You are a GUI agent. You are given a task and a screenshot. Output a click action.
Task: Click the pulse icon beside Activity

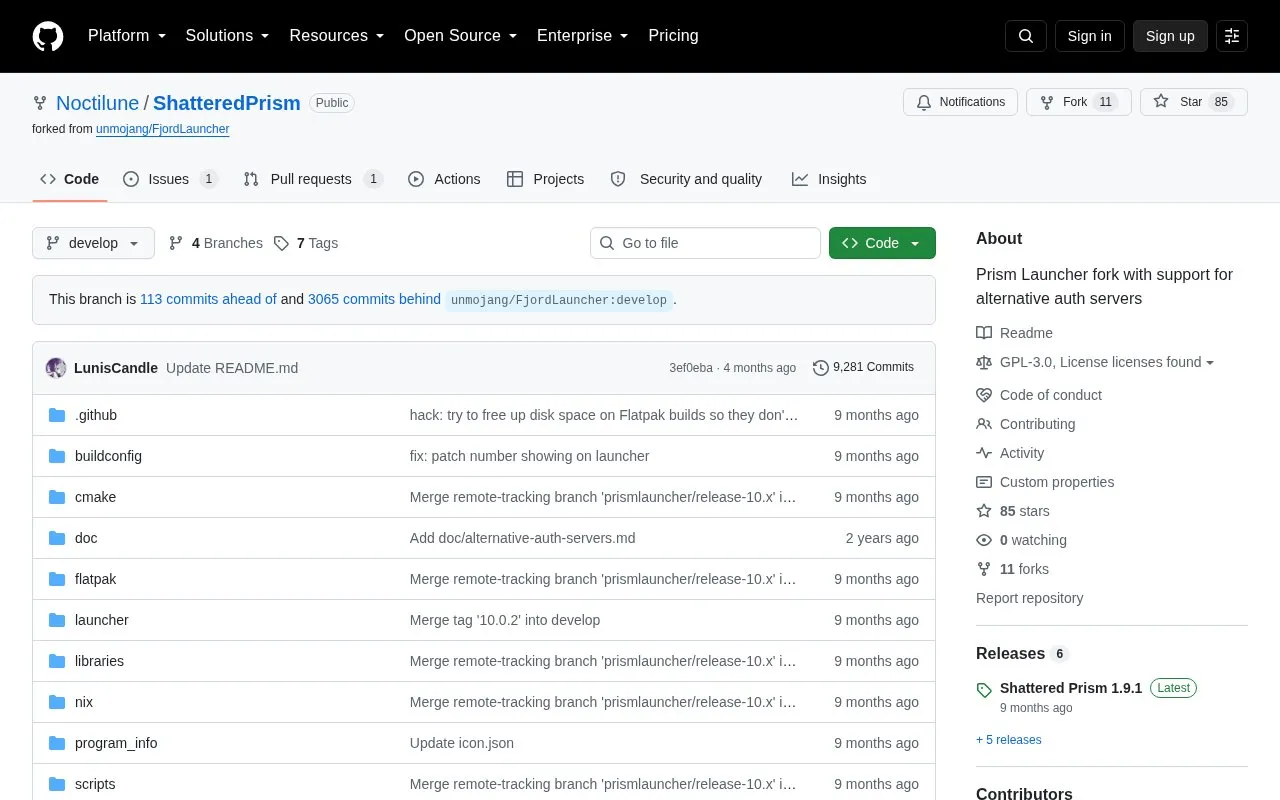(x=984, y=453)
